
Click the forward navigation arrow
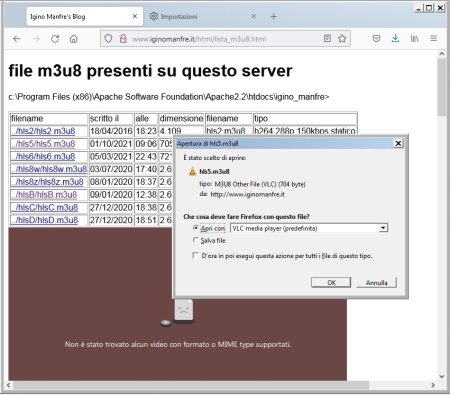[36, 39]
